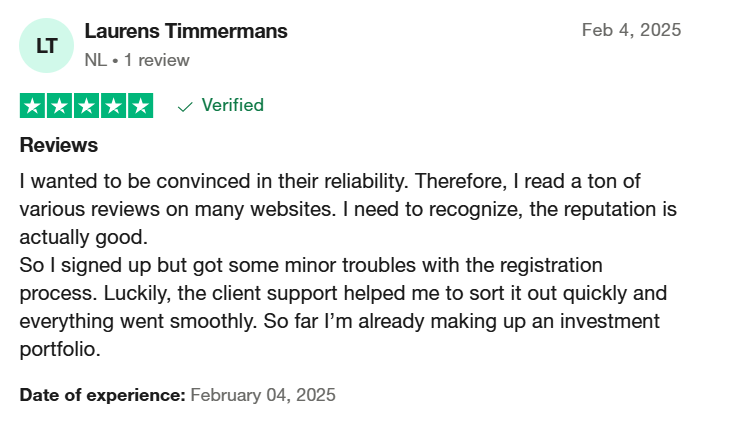Click the Verified checkmark icon
This screenshot has width=732, height=432.
[185, 107]
